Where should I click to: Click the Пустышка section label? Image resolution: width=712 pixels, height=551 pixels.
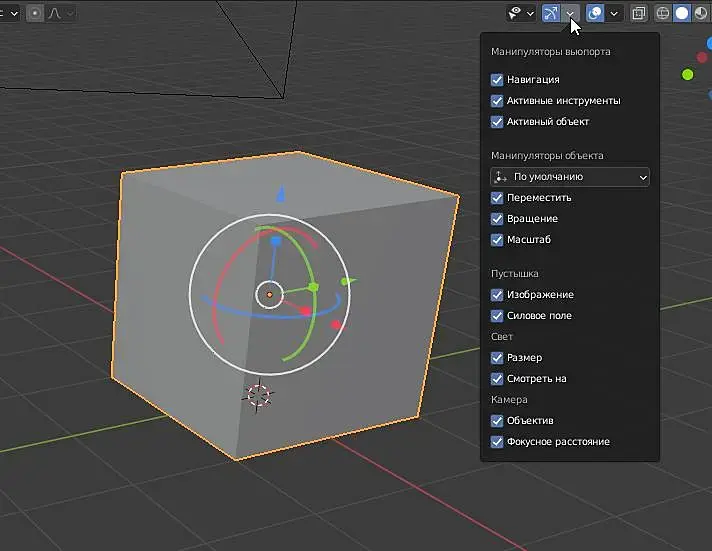tap(514, 273)
